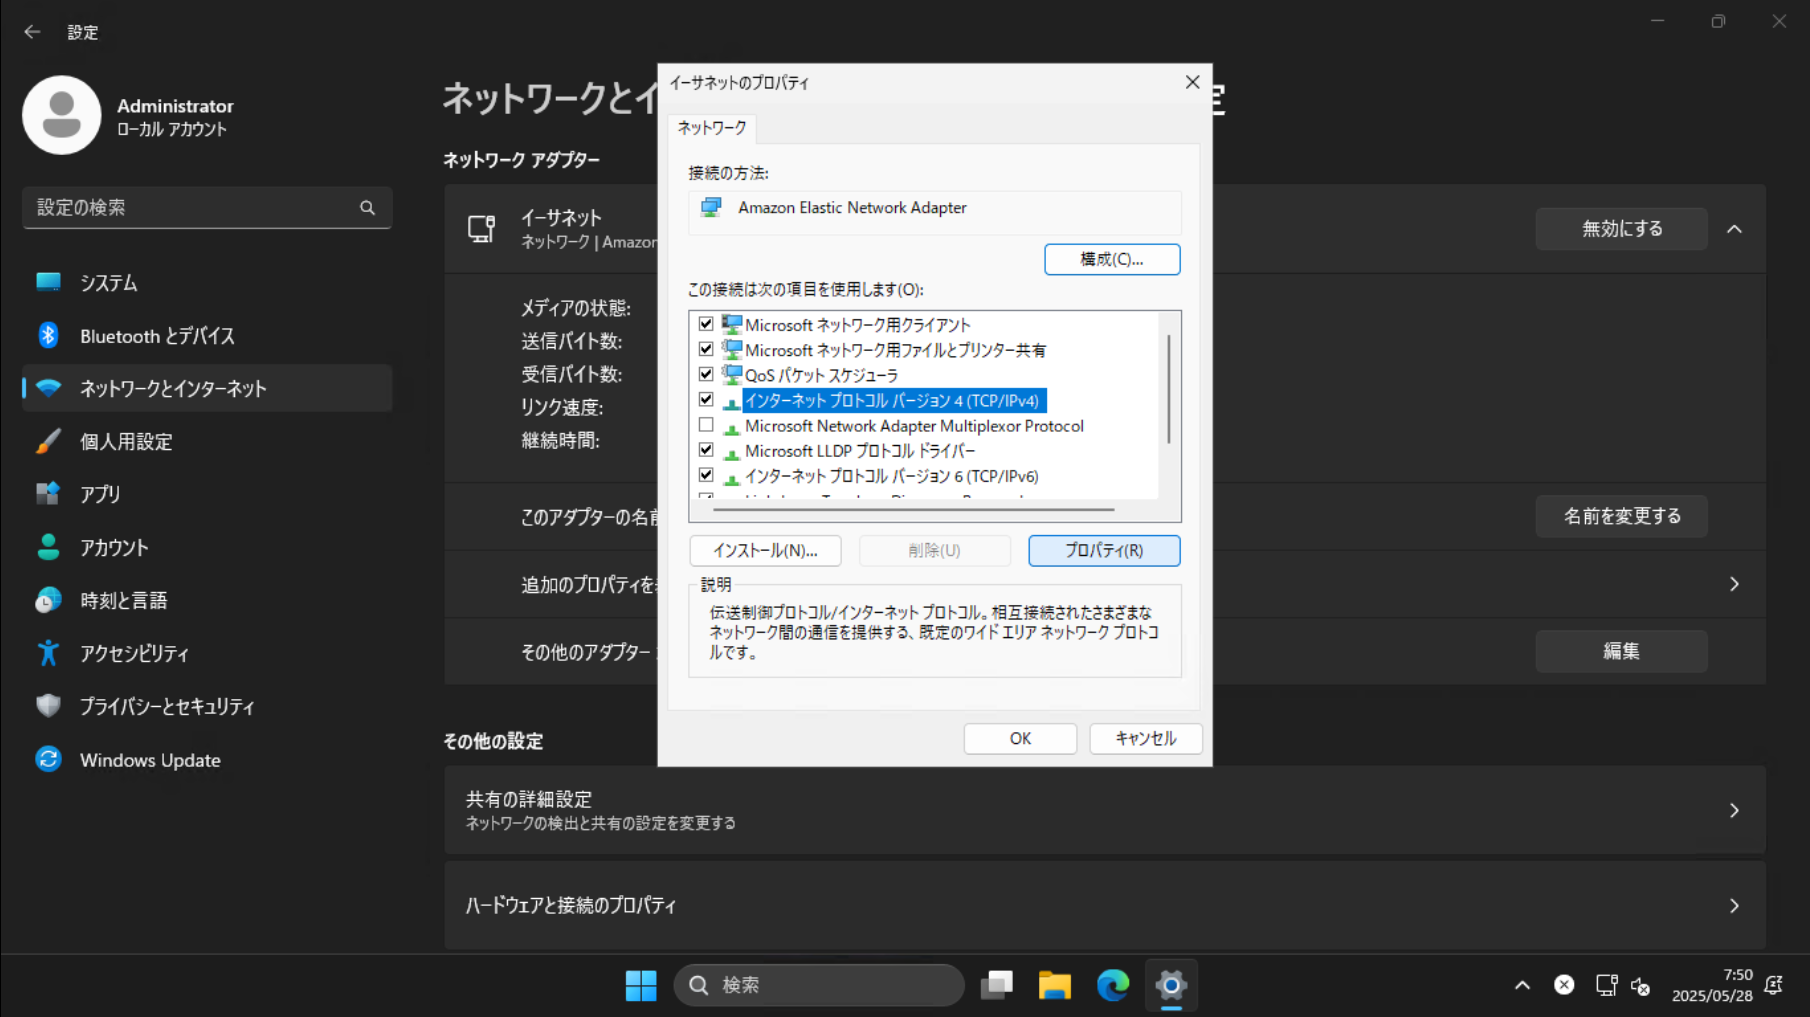Click the red X tray status icon

click(x=1564, y=985)
